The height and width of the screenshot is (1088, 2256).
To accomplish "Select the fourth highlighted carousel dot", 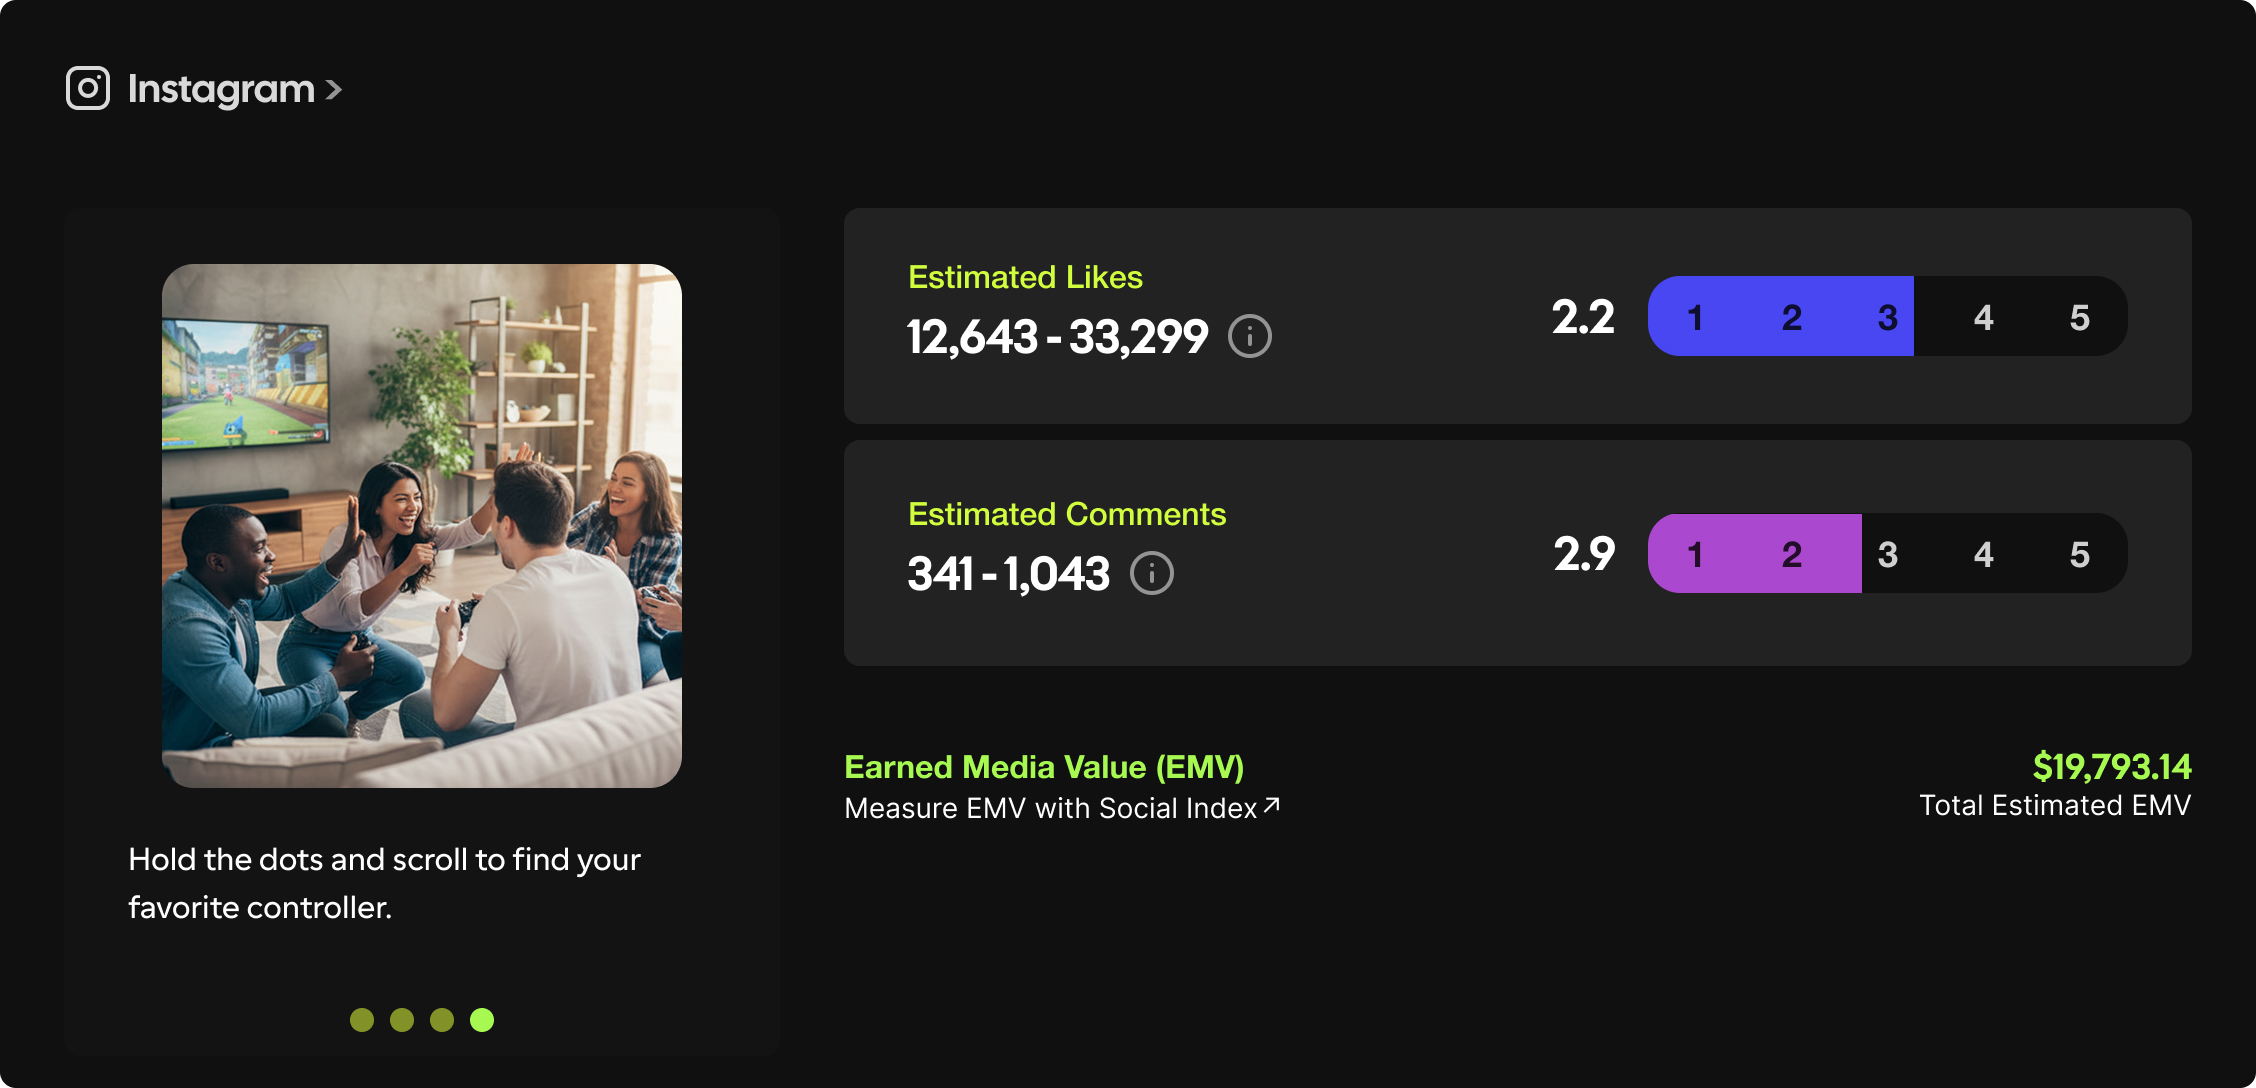I will 482,1019.
